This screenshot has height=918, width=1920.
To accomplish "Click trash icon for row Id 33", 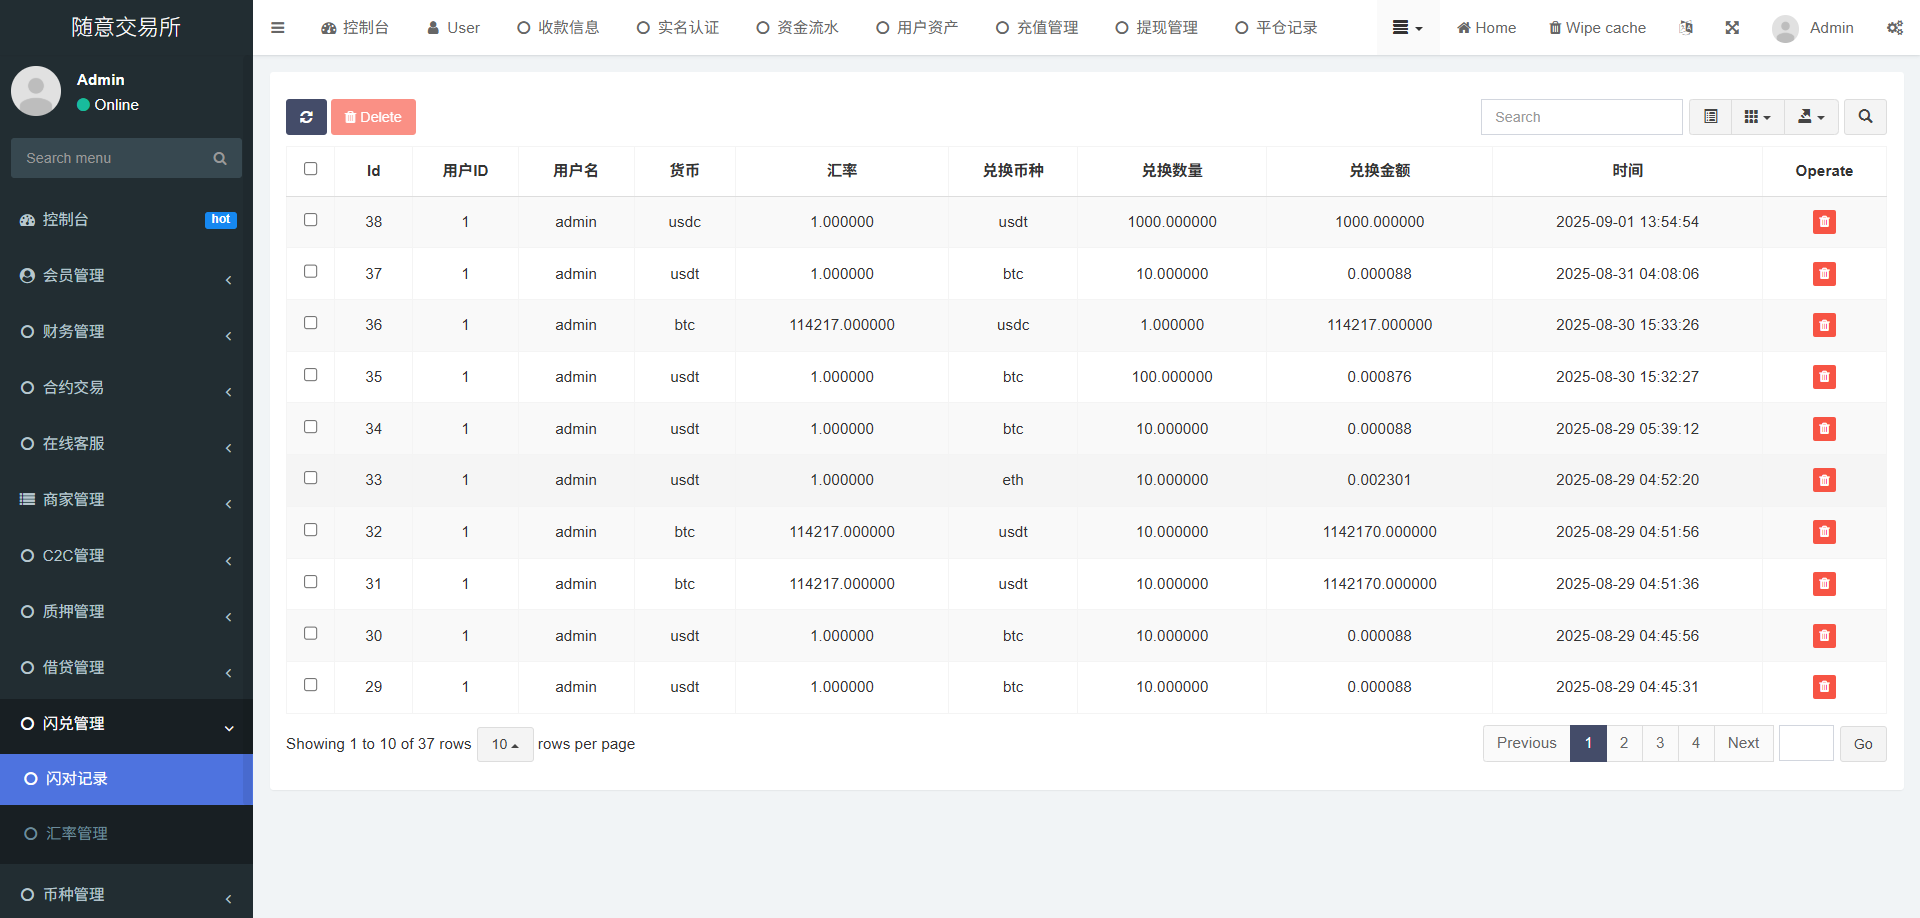I will (1824, 480).
